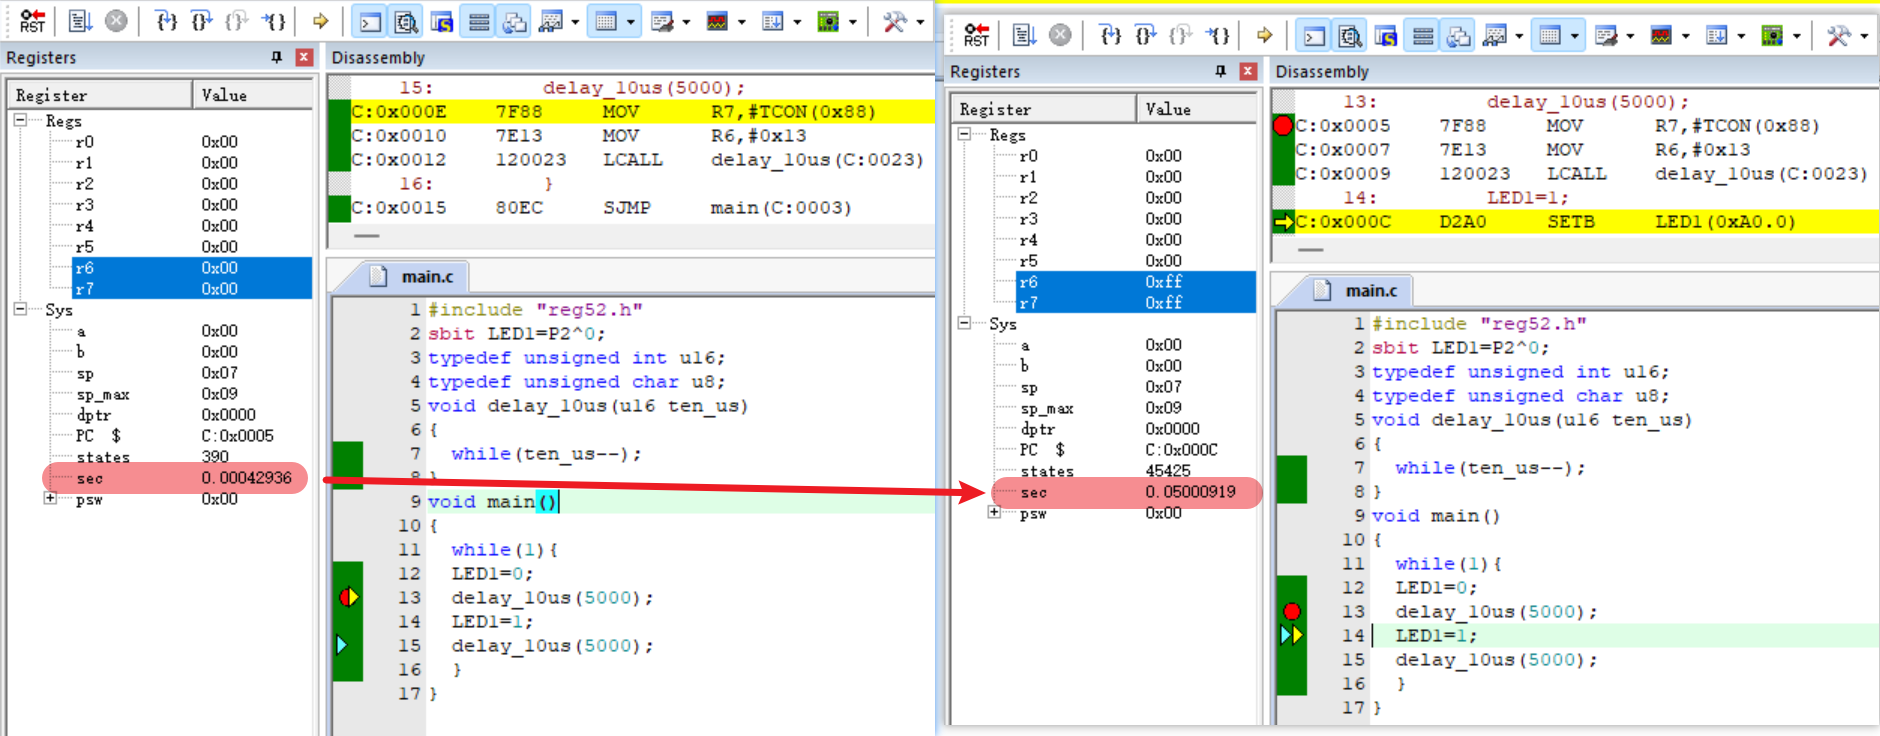Click RST reset CPU icon in right window
Image resolution: width=1880 pixels, height=736 pixels.
tap(976, 36)
